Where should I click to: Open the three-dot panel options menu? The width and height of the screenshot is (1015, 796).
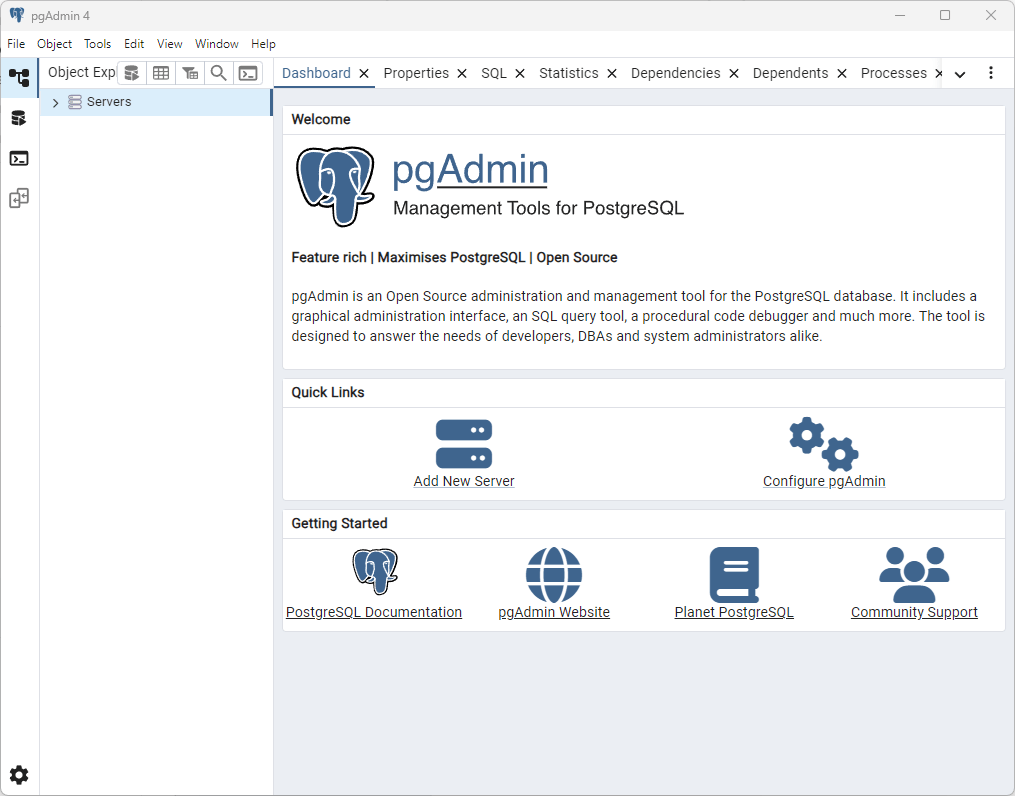(x=991, y=73)
